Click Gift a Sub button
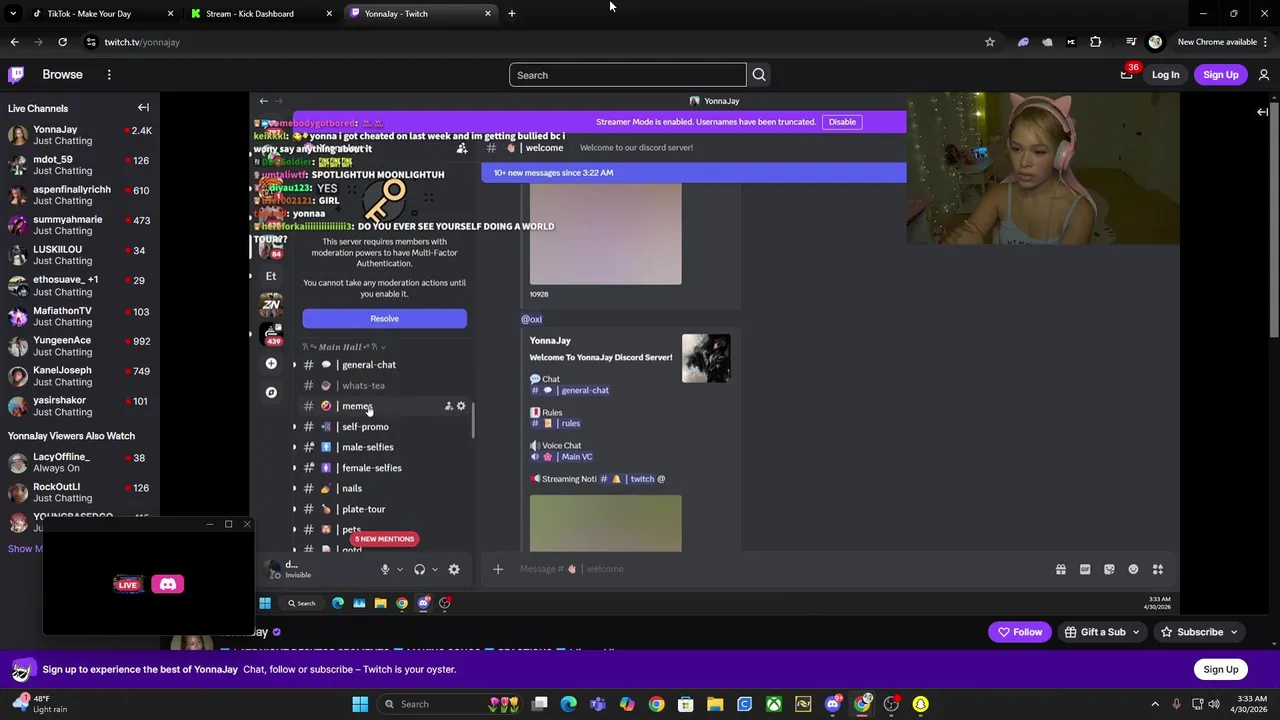The width and height of the screenshot is (1280, 720). pyautogui.click(x=1102, y=632)
